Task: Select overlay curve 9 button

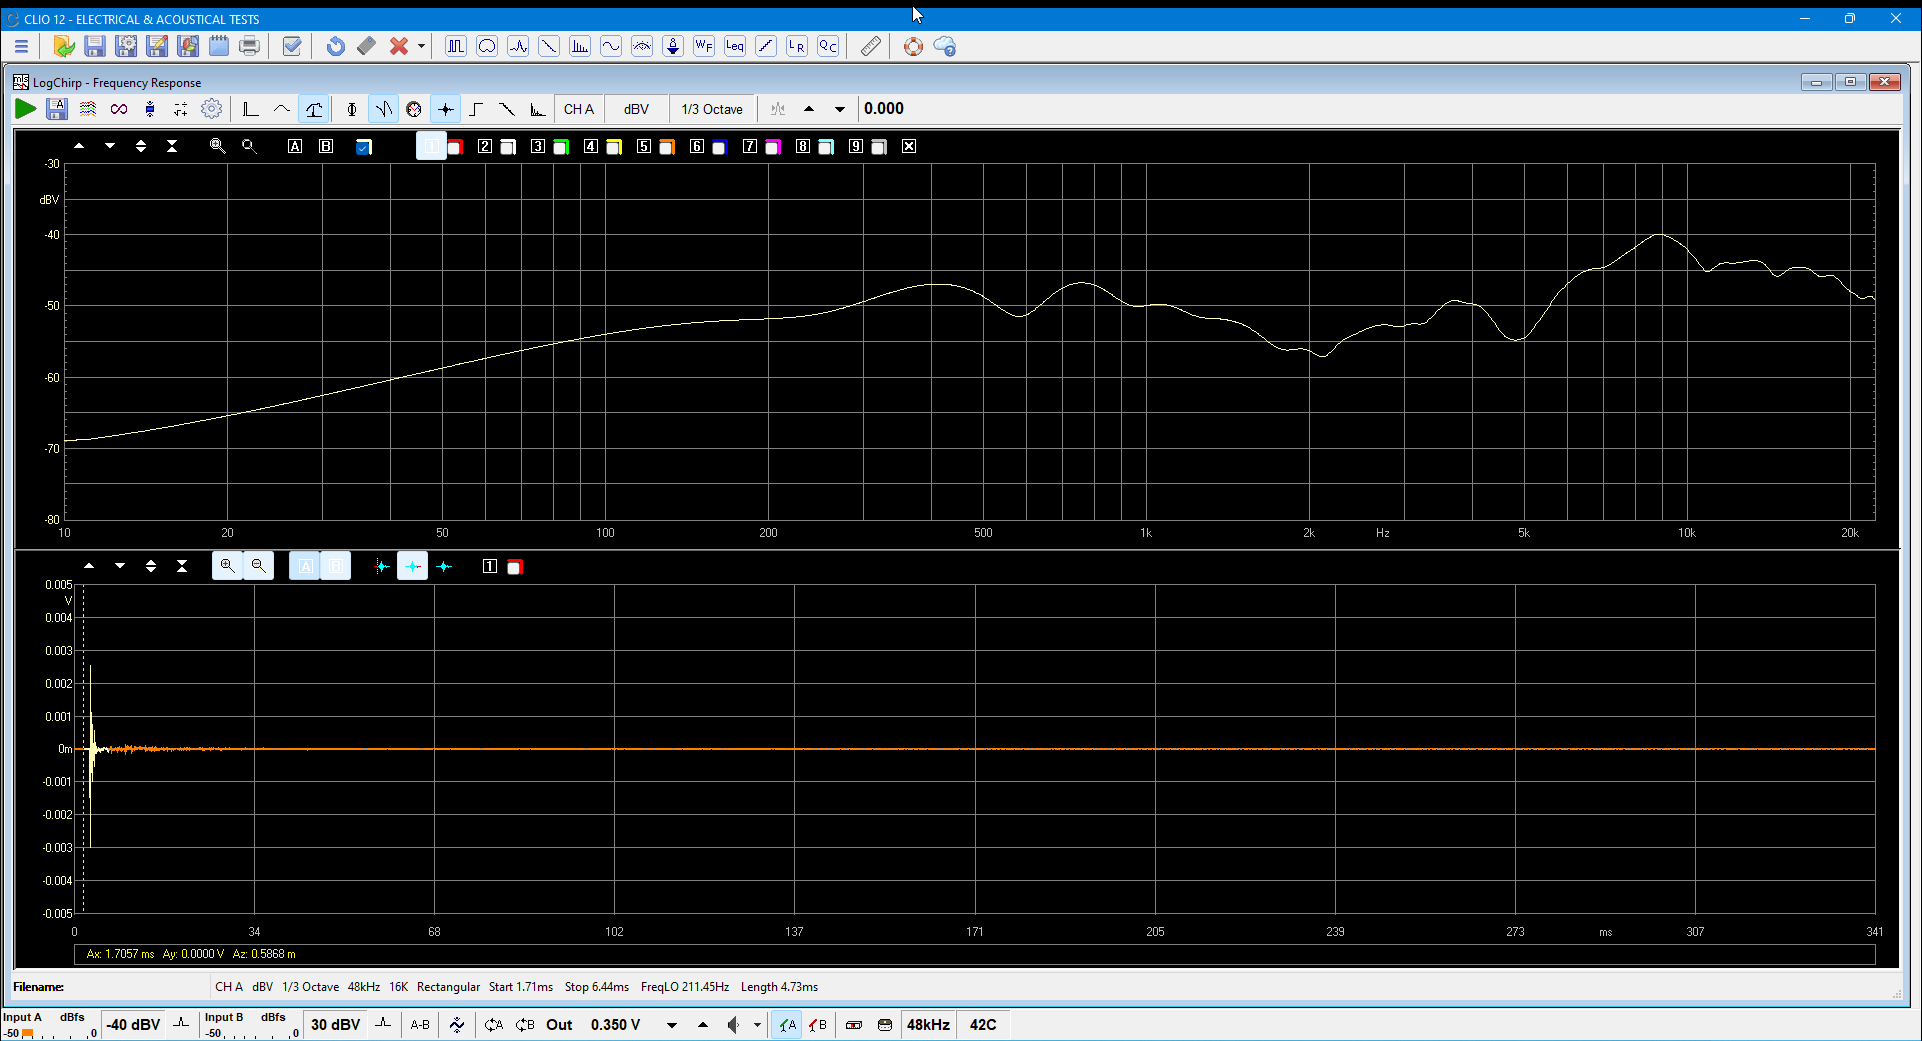Action: coord(856,146)
